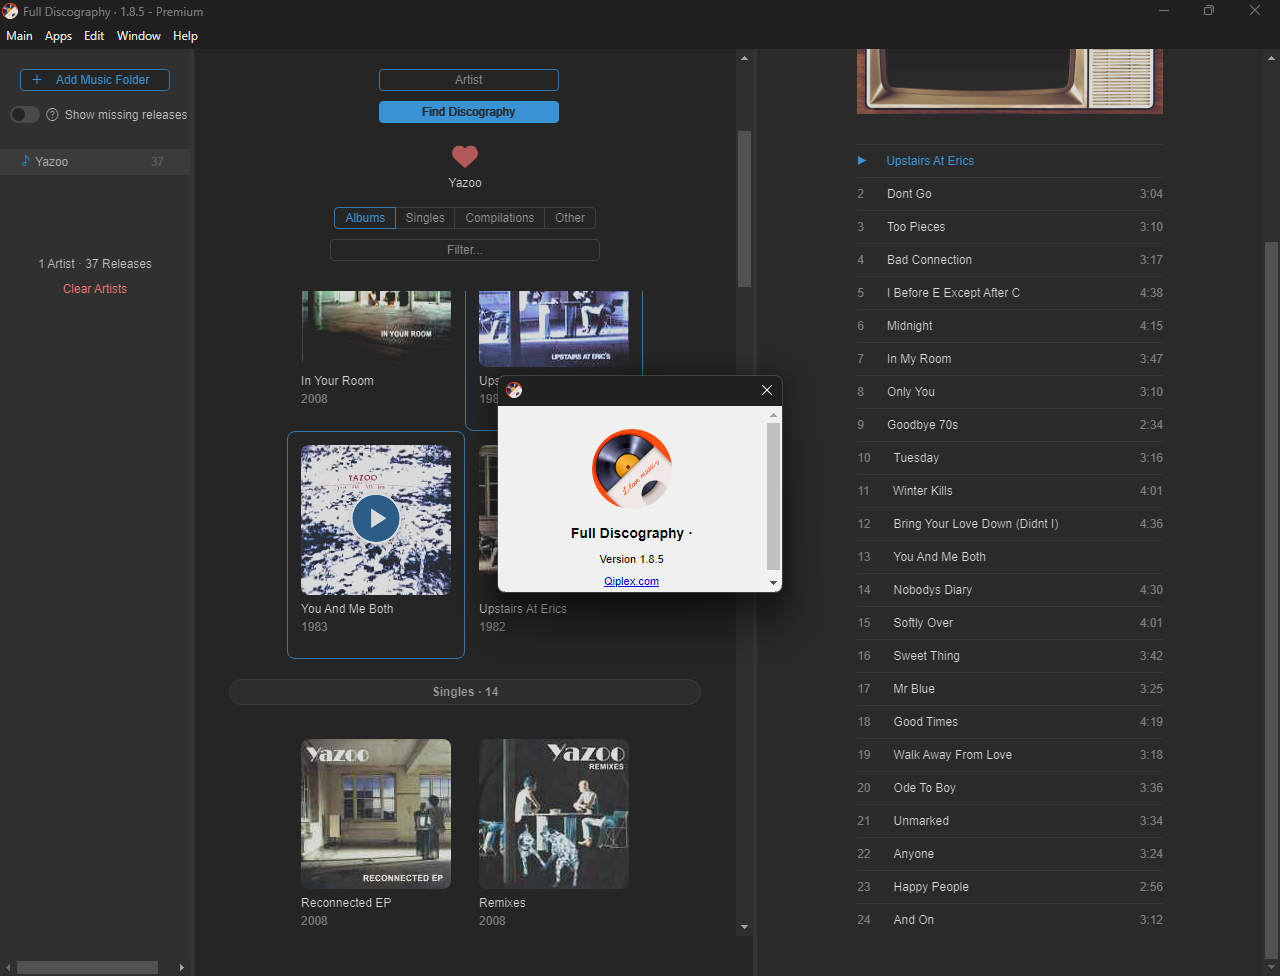This screenshot has width=1280, height=976.
Task: Click the music note icon beside Yazoo artist
Action: coord(25,161)
